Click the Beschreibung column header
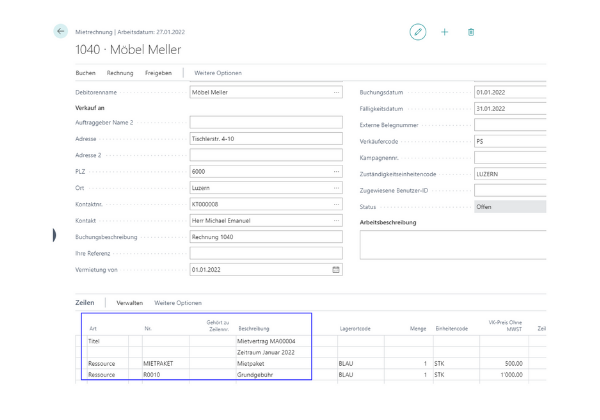This screenshot has height=420, width=600. [254, 327]
